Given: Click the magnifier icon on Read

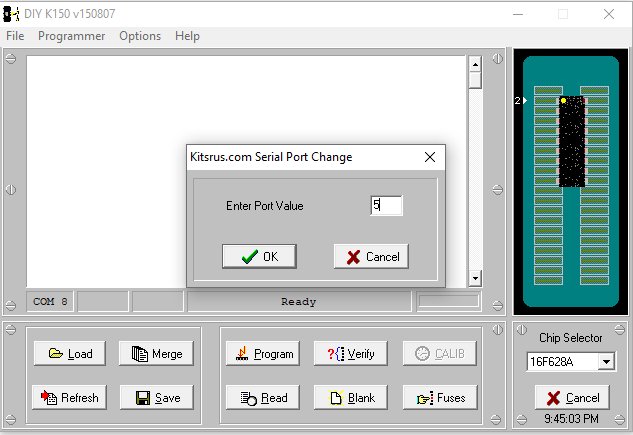Looking at the screenshot, I should tap(248, 398).
